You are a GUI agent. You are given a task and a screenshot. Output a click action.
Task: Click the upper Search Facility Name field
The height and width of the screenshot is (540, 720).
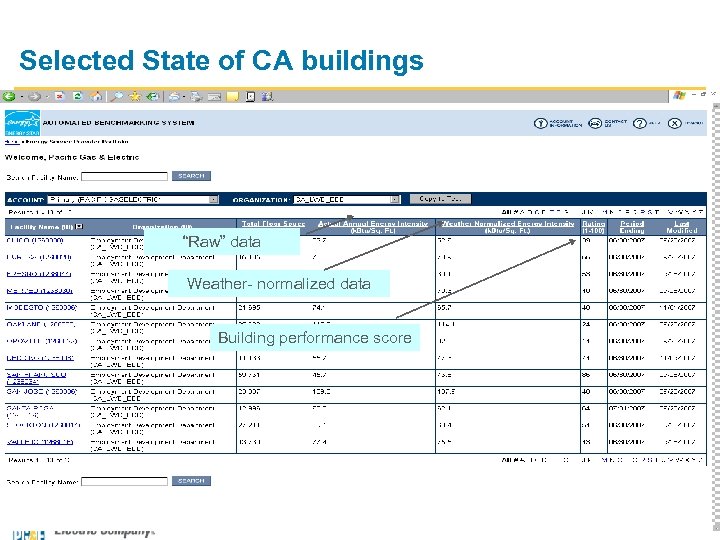click(x=124, y=176)
